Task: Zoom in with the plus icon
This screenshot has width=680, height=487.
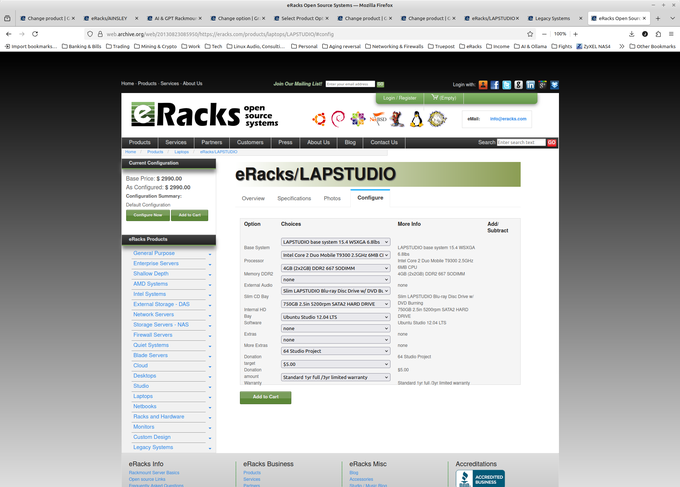Action: click(x=575, y=34)
